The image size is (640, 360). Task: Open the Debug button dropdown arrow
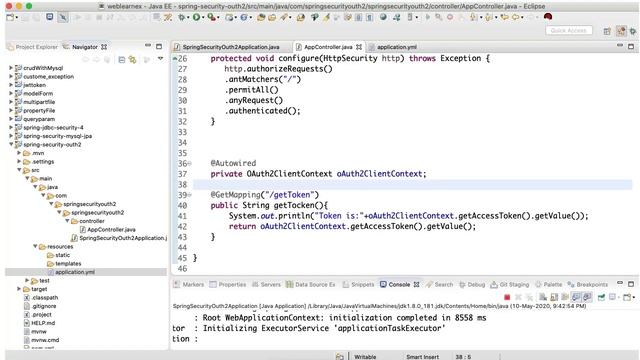(188, 18)
